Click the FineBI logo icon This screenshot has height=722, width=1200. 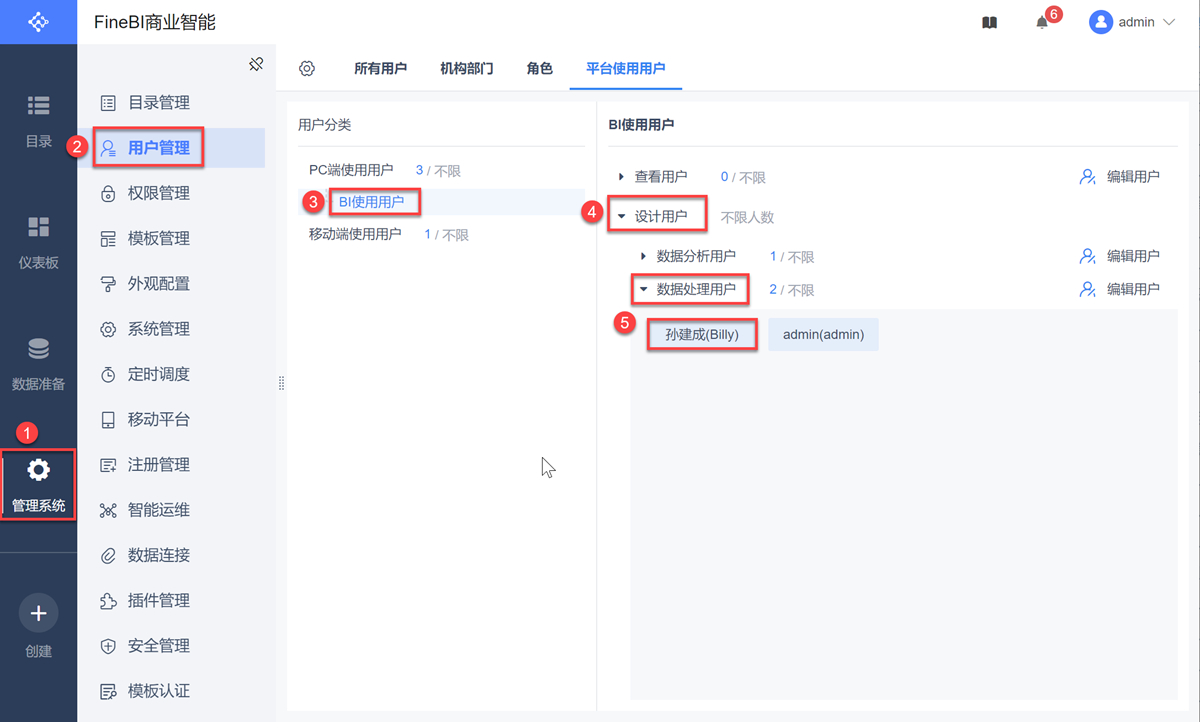pyautogui.click(x=38, y=22)
